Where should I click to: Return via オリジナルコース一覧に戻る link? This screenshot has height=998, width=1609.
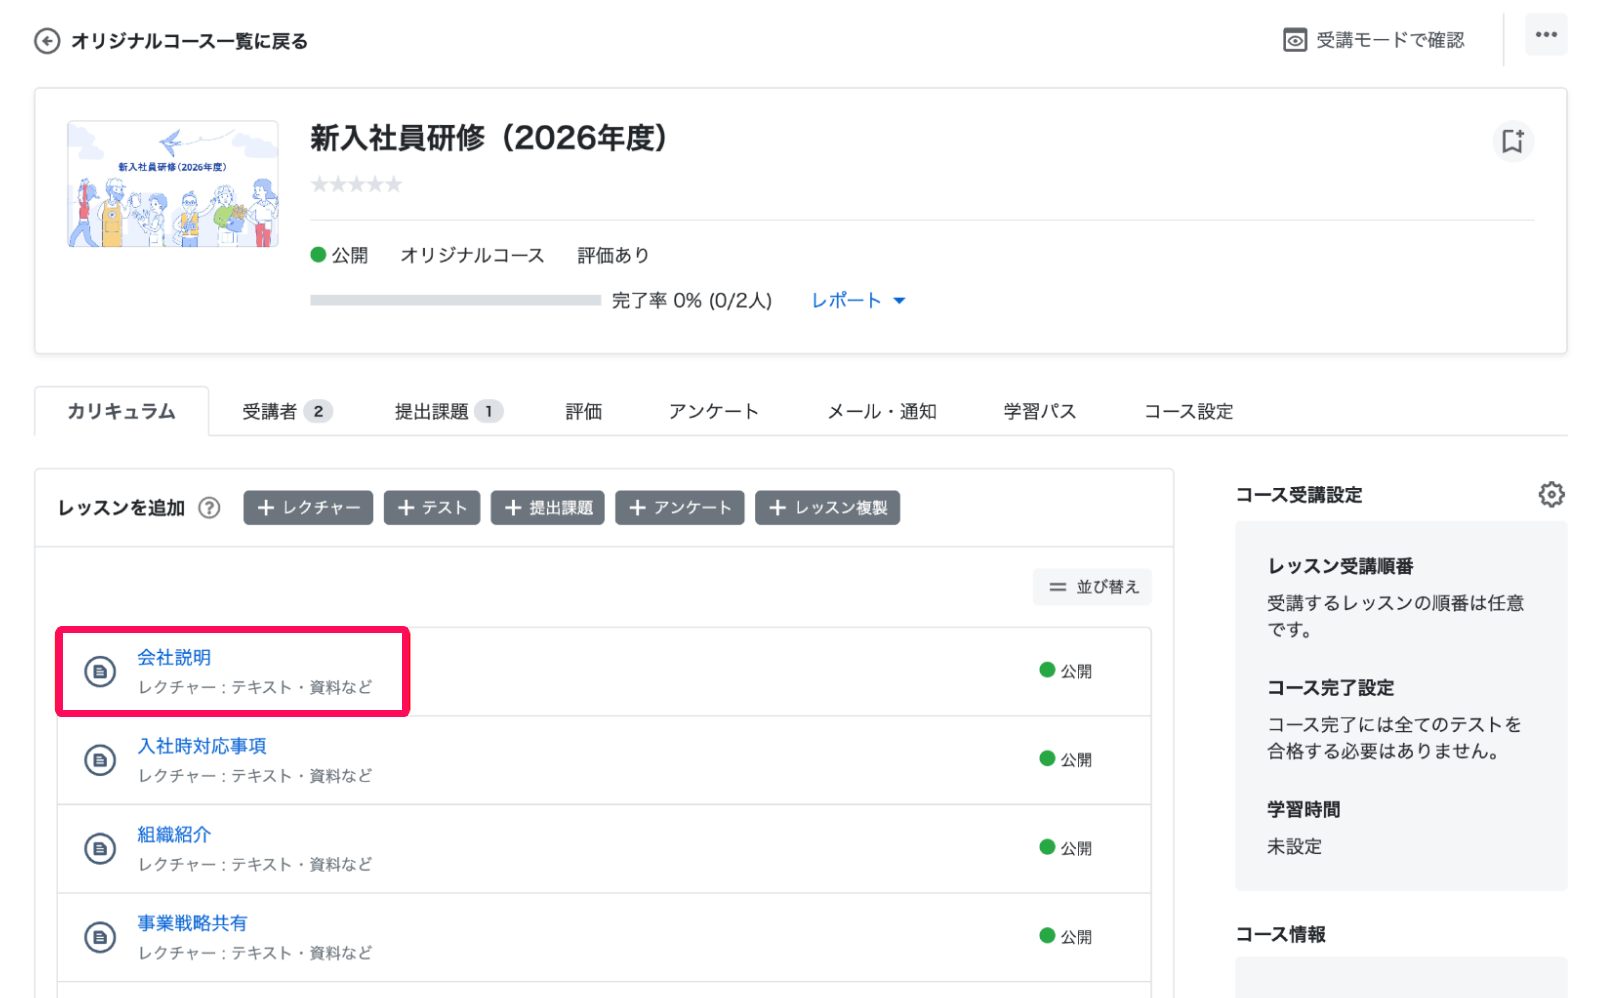click(171, 41)
